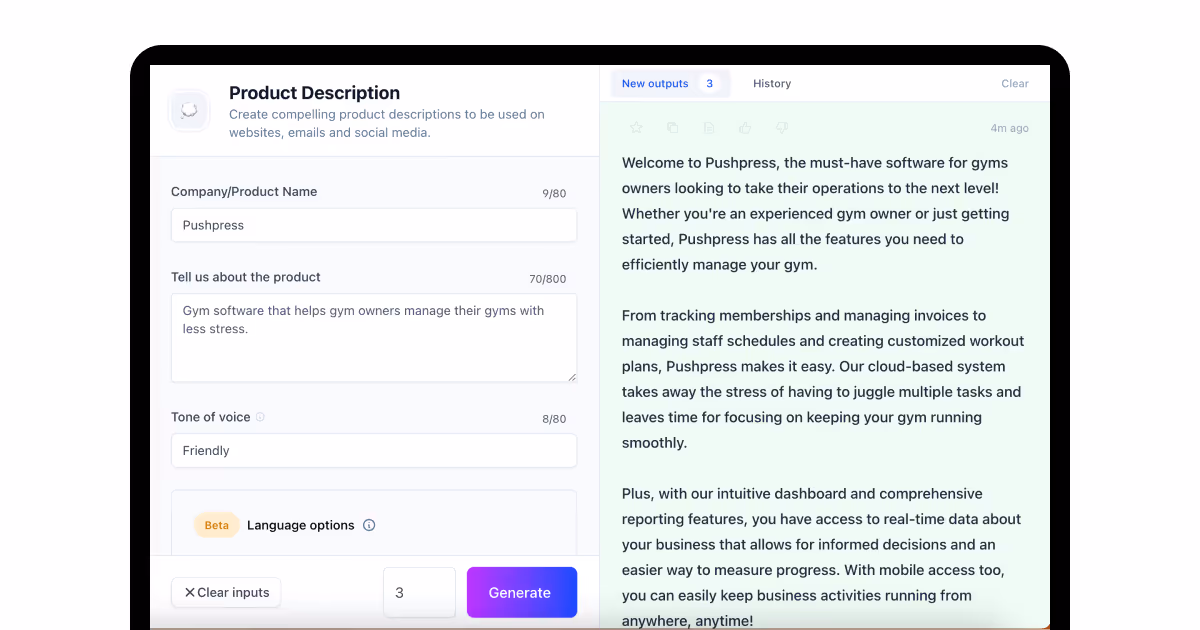Click the Clear inputs button
1200x630 pixels.
(226, 593)
